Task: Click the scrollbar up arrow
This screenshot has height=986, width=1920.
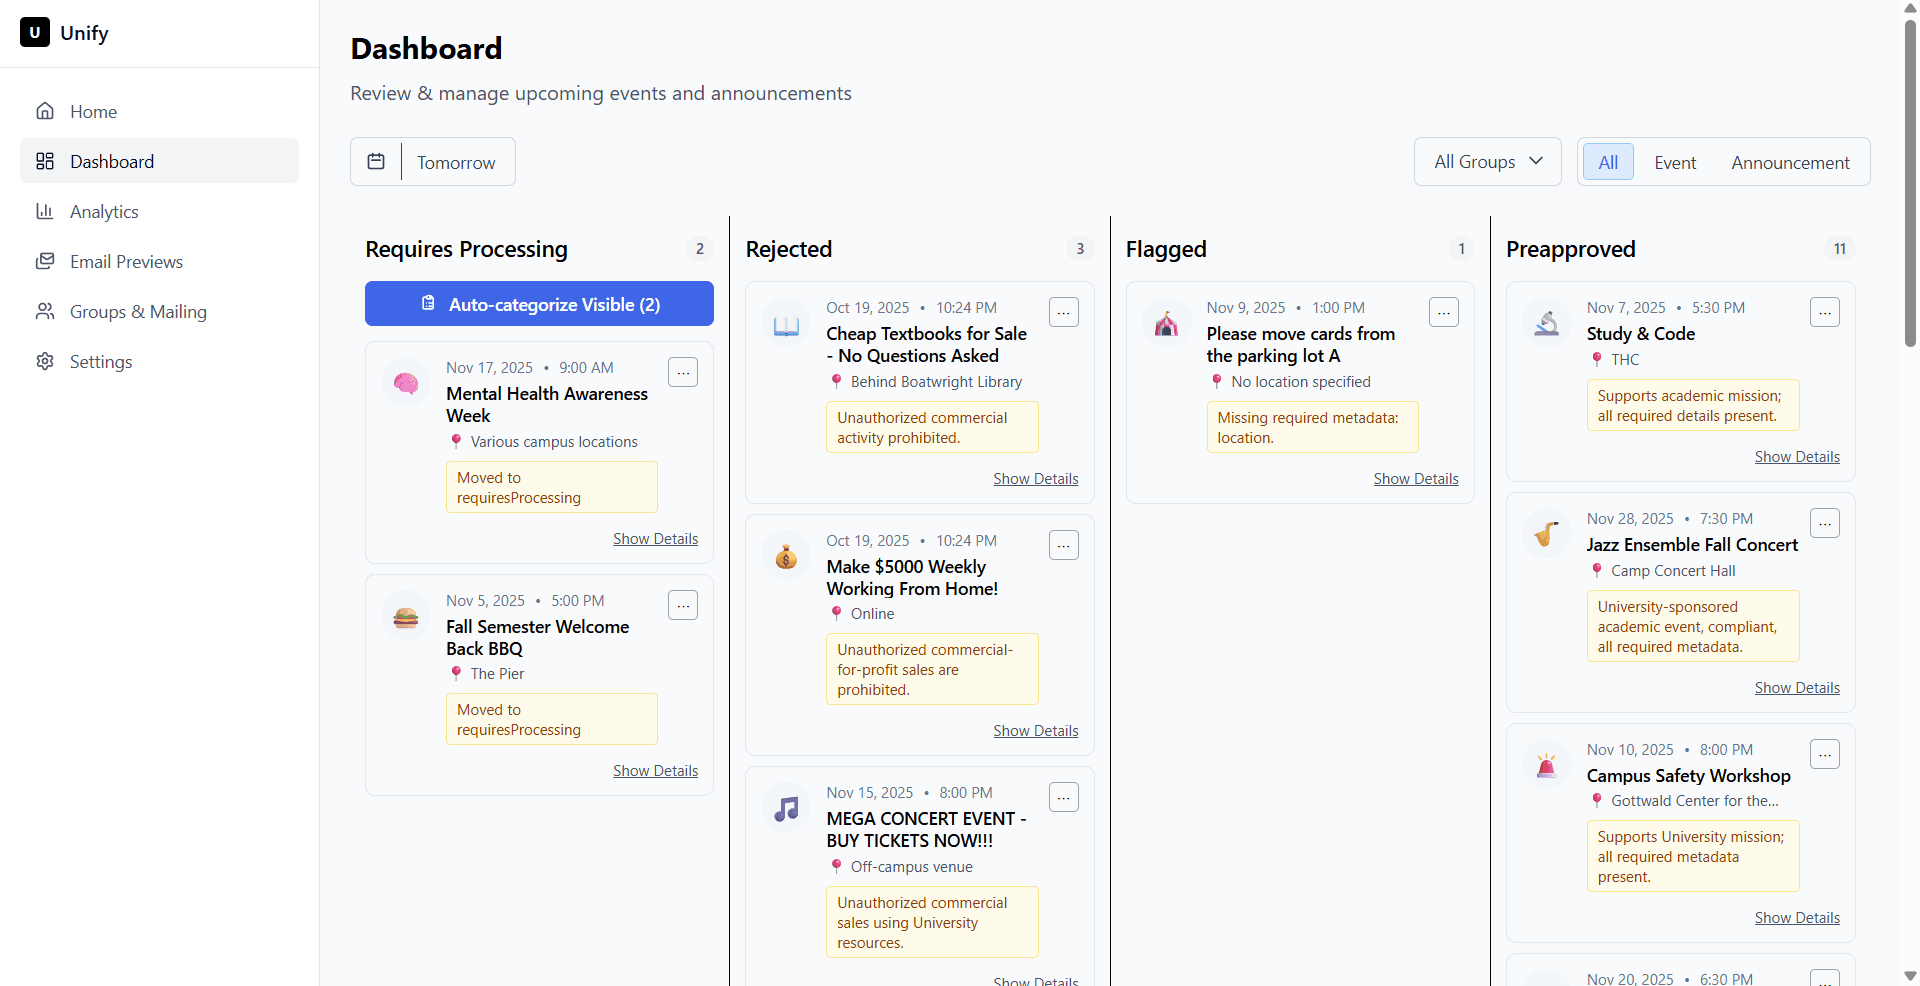Action: click(x=1910, y=8)
